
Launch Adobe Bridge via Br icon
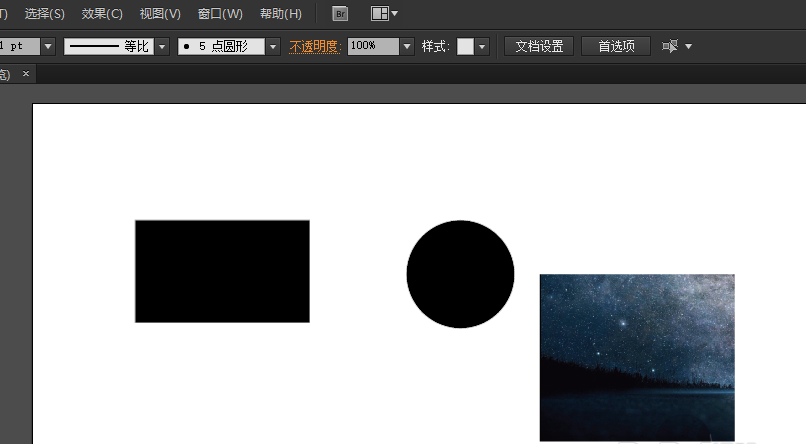pyautogui.click(x=340, y=14)
